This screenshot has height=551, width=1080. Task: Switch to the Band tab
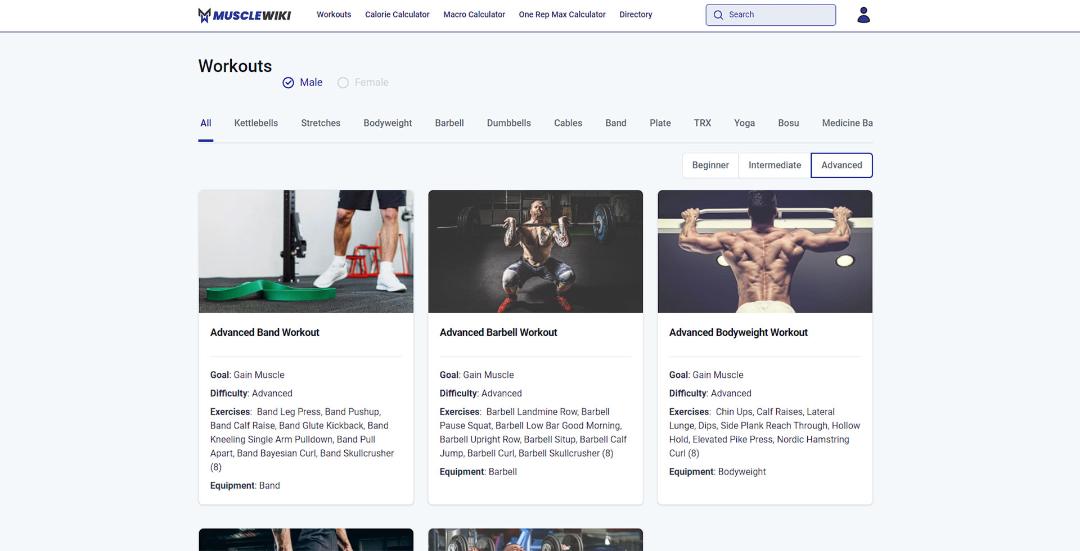click(616, 123)
